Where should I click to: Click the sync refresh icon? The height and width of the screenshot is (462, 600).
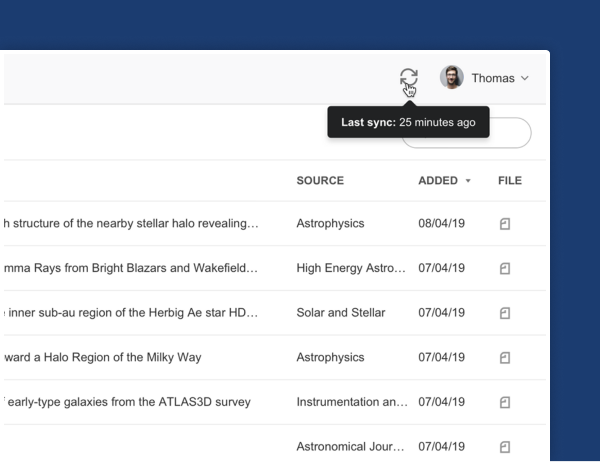pos(407,78)
